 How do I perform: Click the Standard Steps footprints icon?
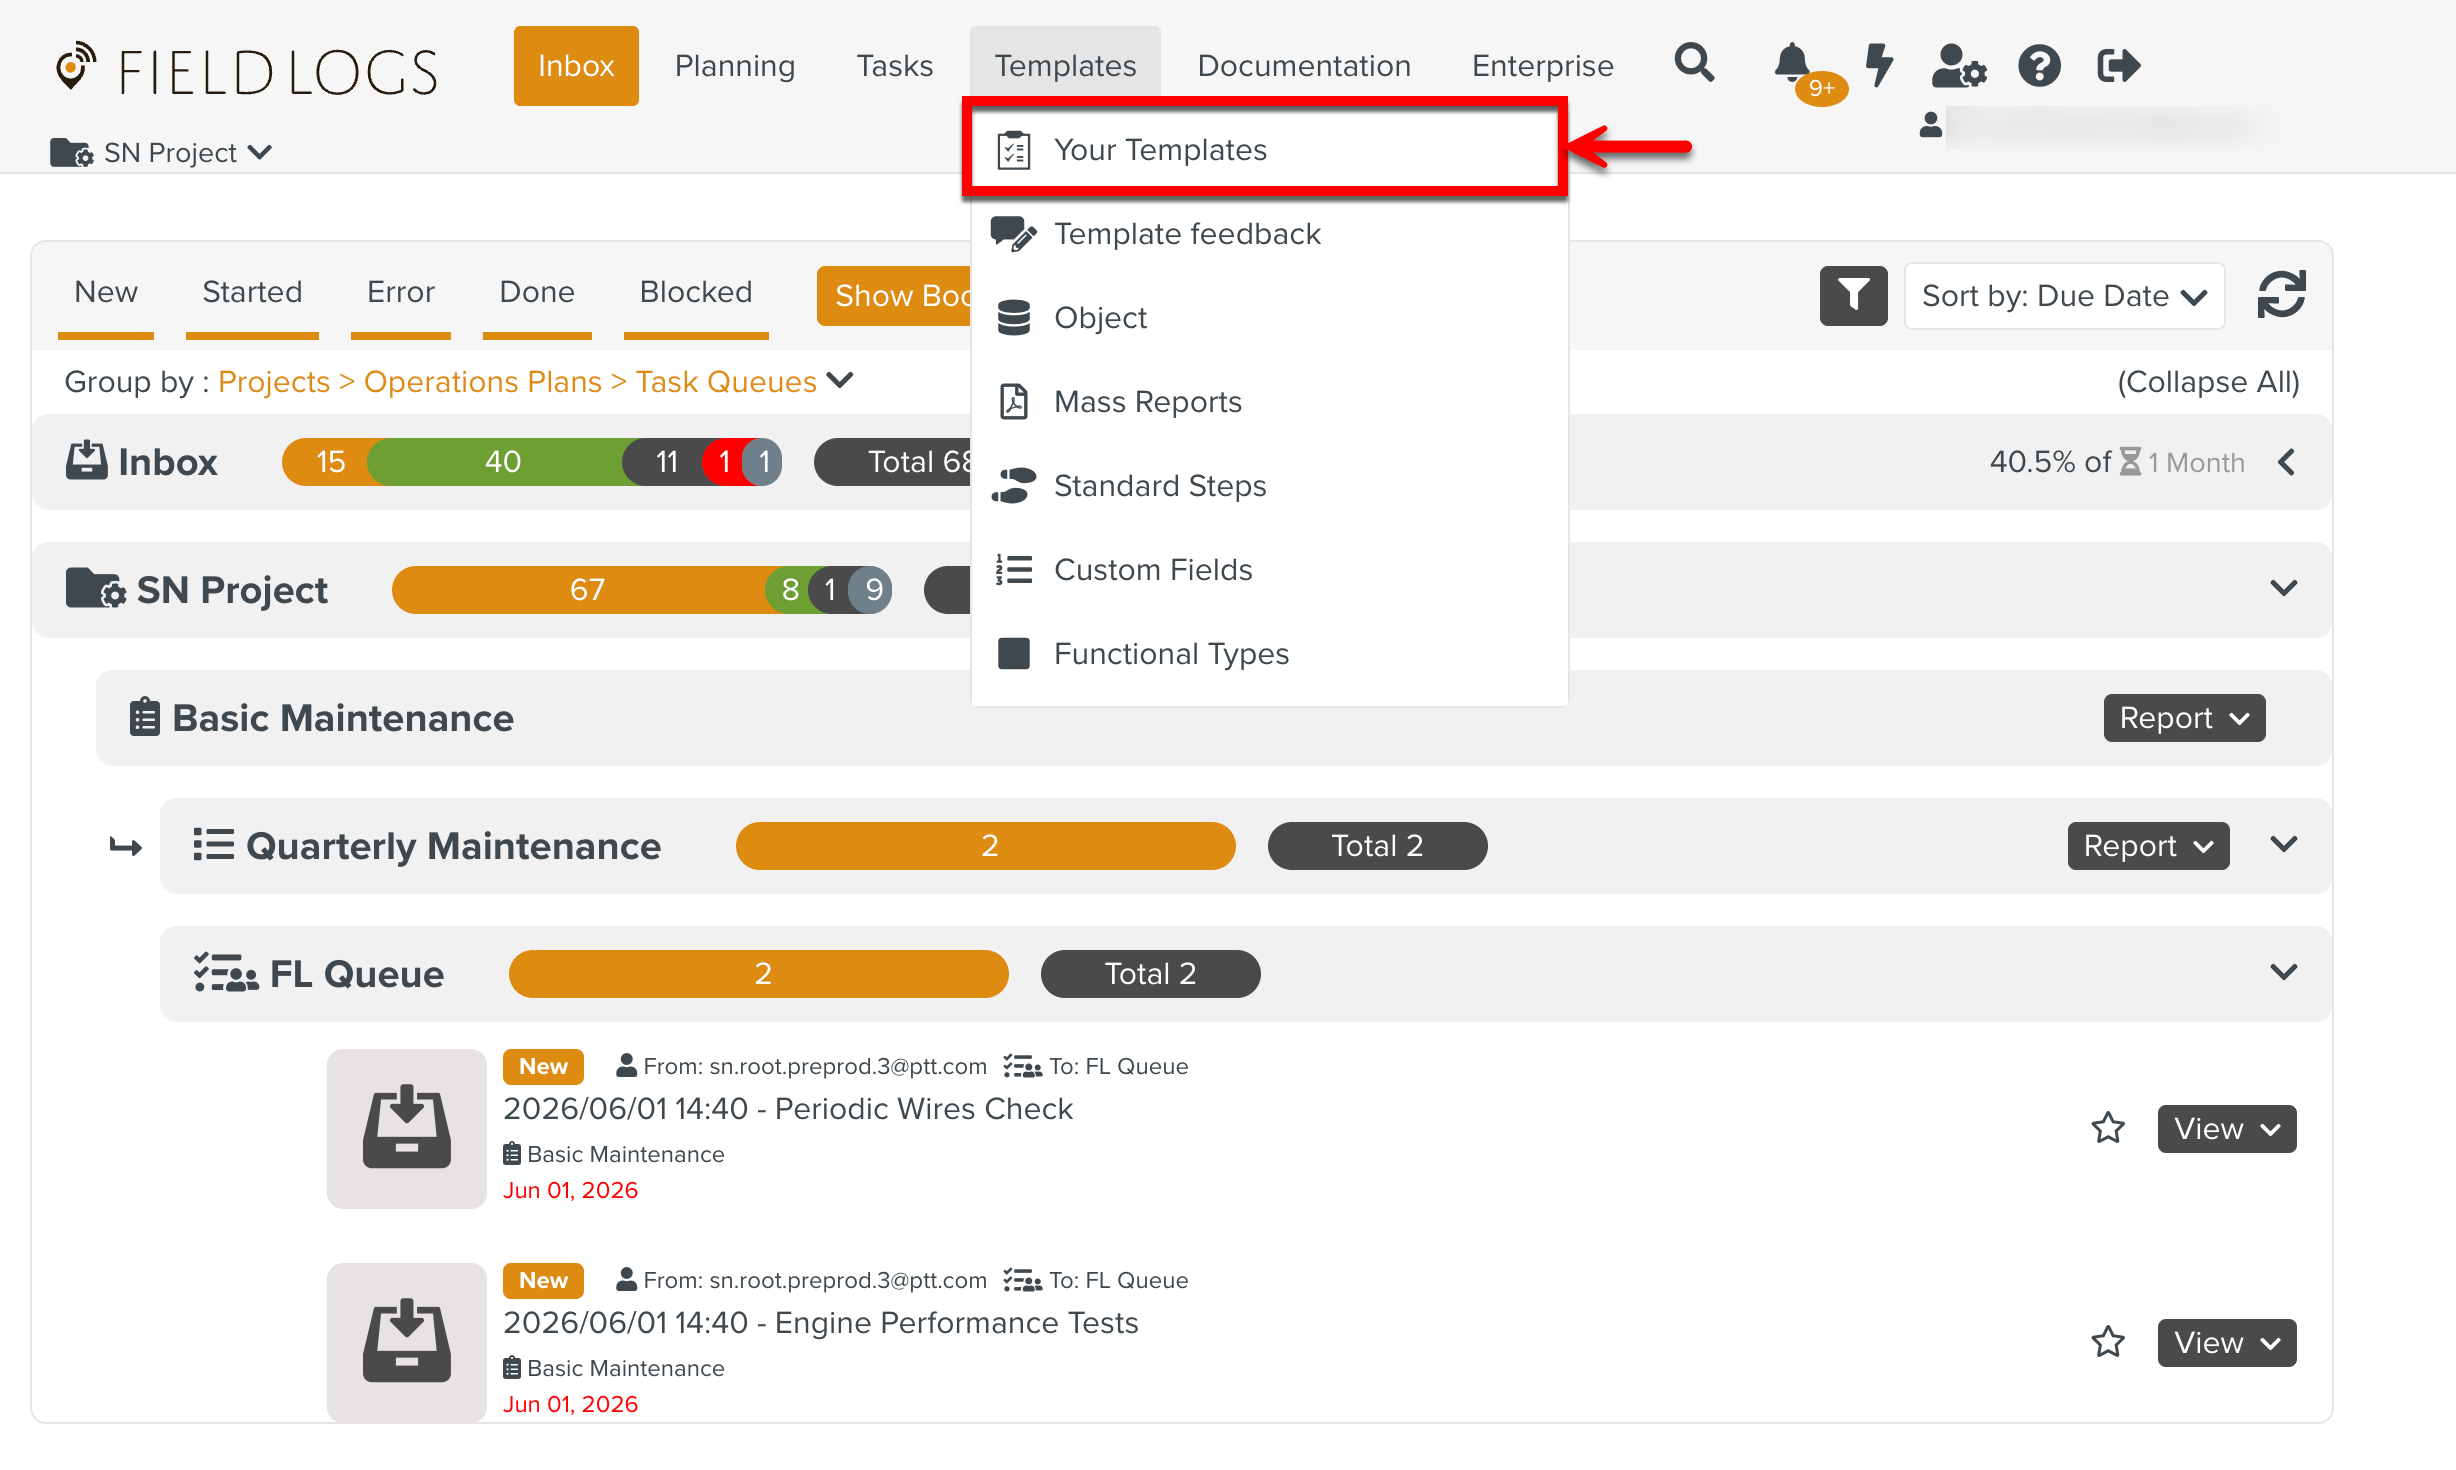coord(1014,486)
